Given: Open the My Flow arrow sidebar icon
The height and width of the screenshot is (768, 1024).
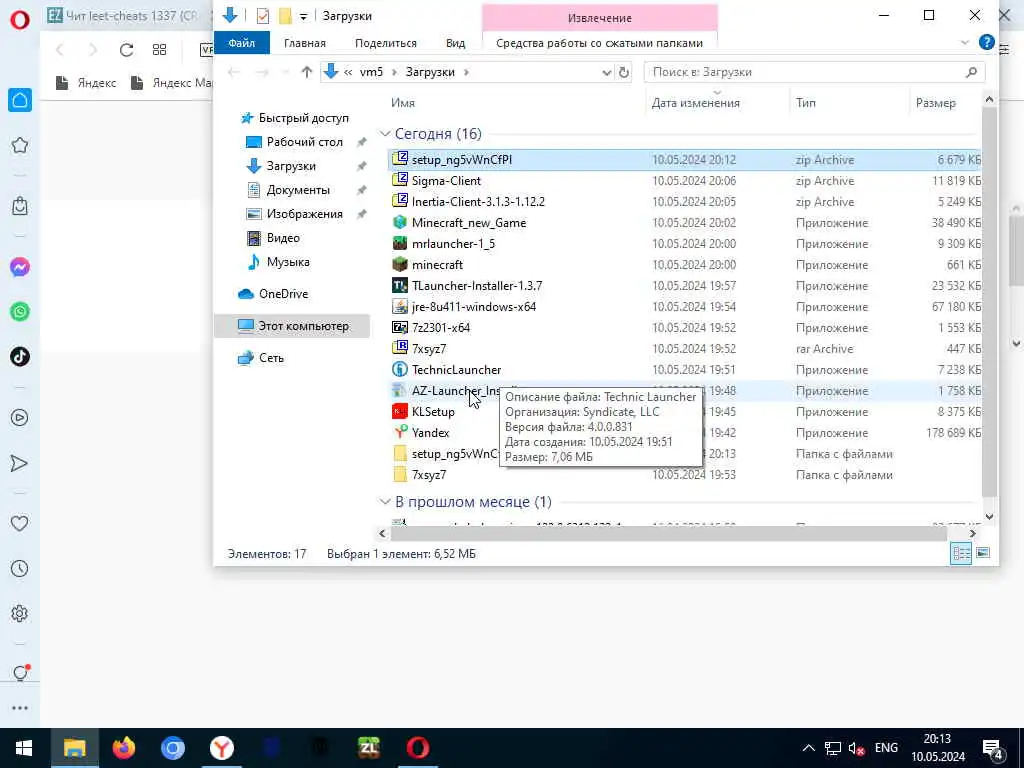Looking at the screenshot, I should 20,463.
